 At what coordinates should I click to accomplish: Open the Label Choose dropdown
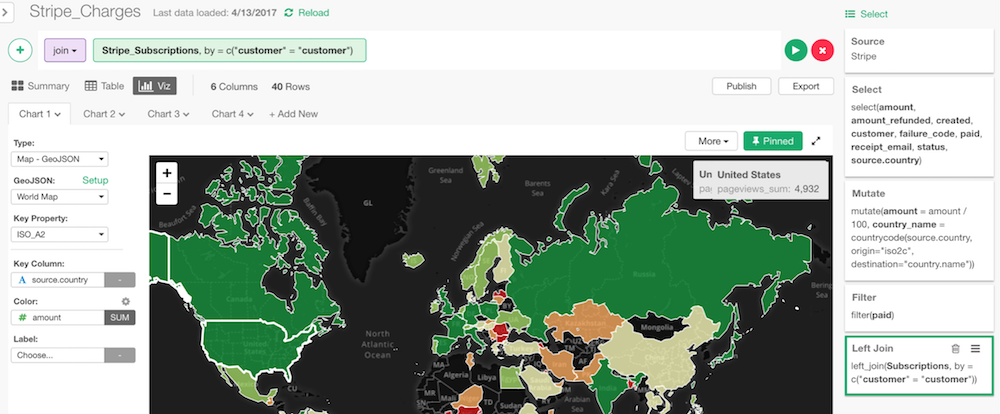pyautogui.click(x=57, y=355)
